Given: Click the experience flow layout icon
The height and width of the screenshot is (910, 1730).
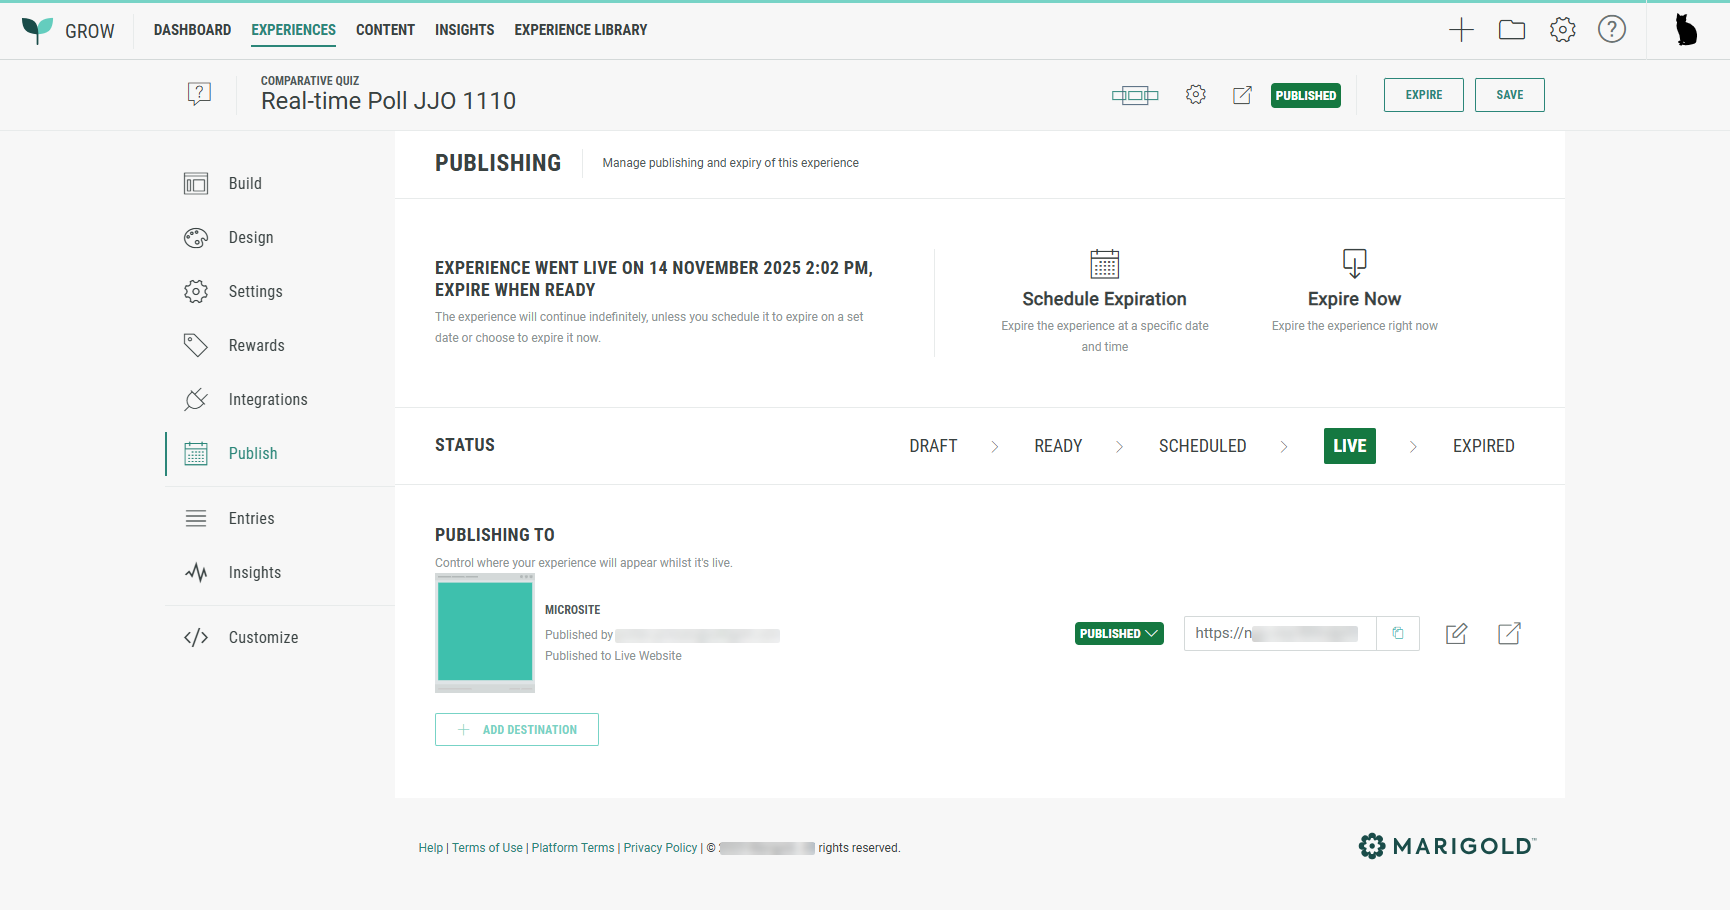Looking at the screenshot, I should (1134, 96).
